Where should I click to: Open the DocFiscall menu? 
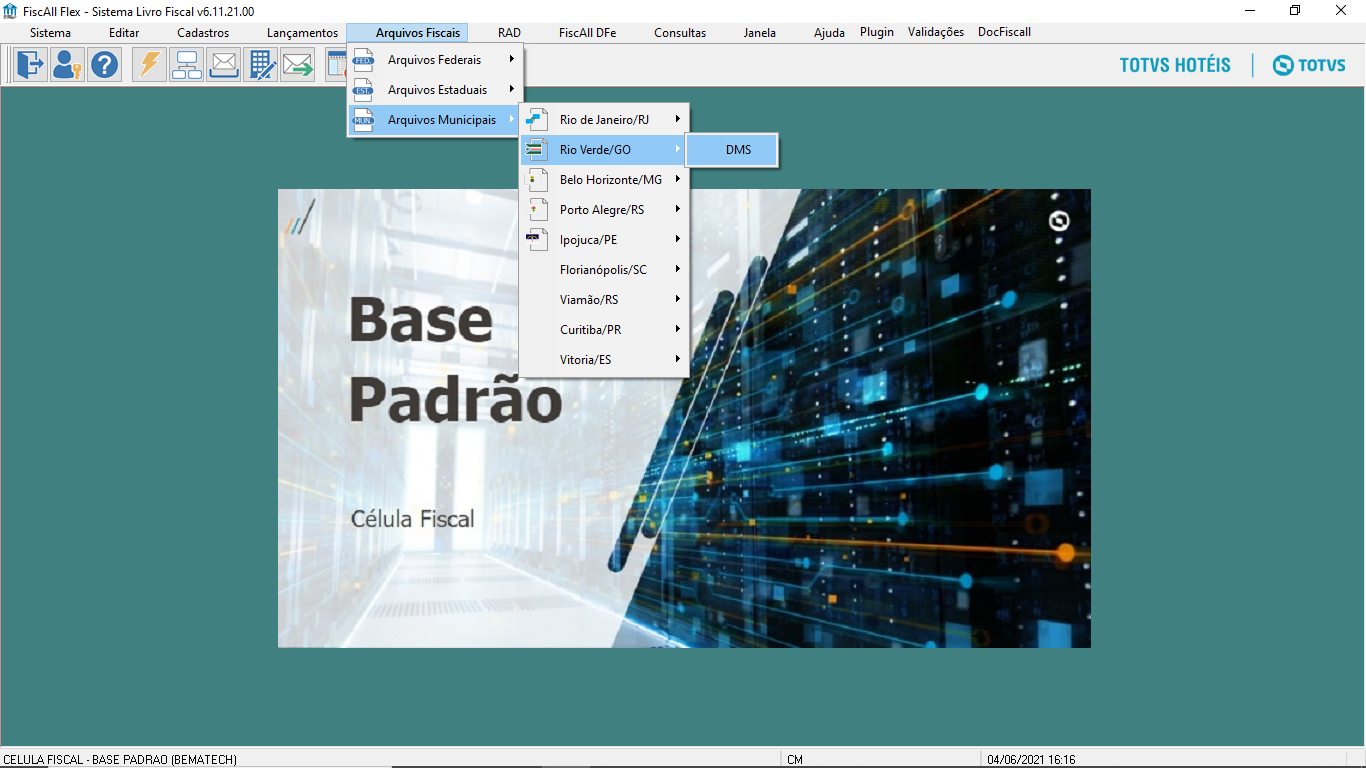[1004, 32]
